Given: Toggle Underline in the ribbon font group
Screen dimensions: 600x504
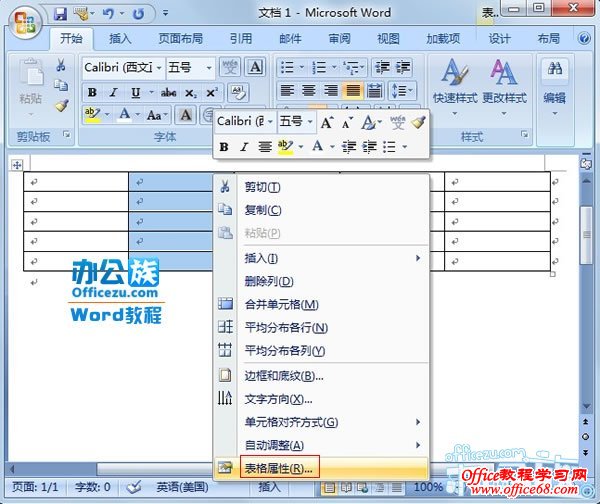Looking at the screenshot, I should point(135,92).
